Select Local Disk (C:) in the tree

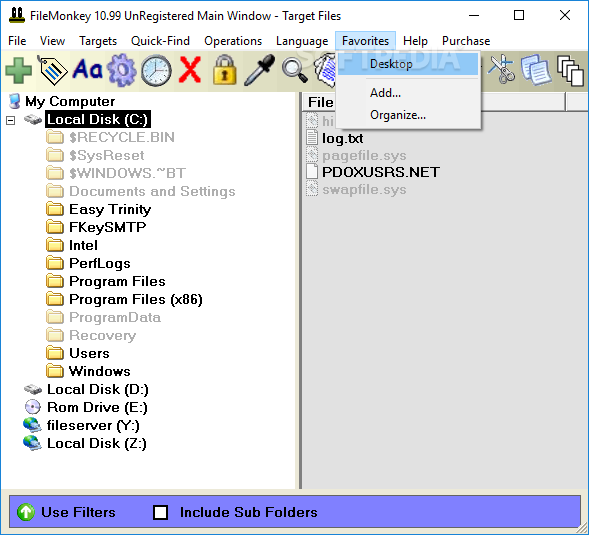tap(98, 119)
